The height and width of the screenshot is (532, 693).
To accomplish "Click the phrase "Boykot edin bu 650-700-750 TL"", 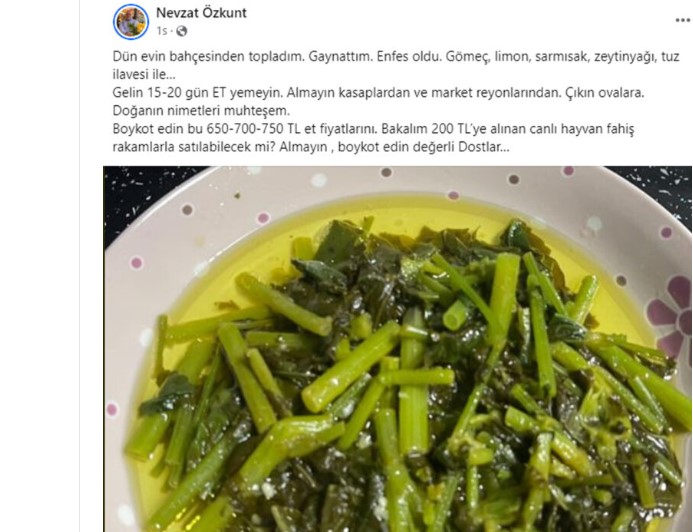I will pos(206,129).
